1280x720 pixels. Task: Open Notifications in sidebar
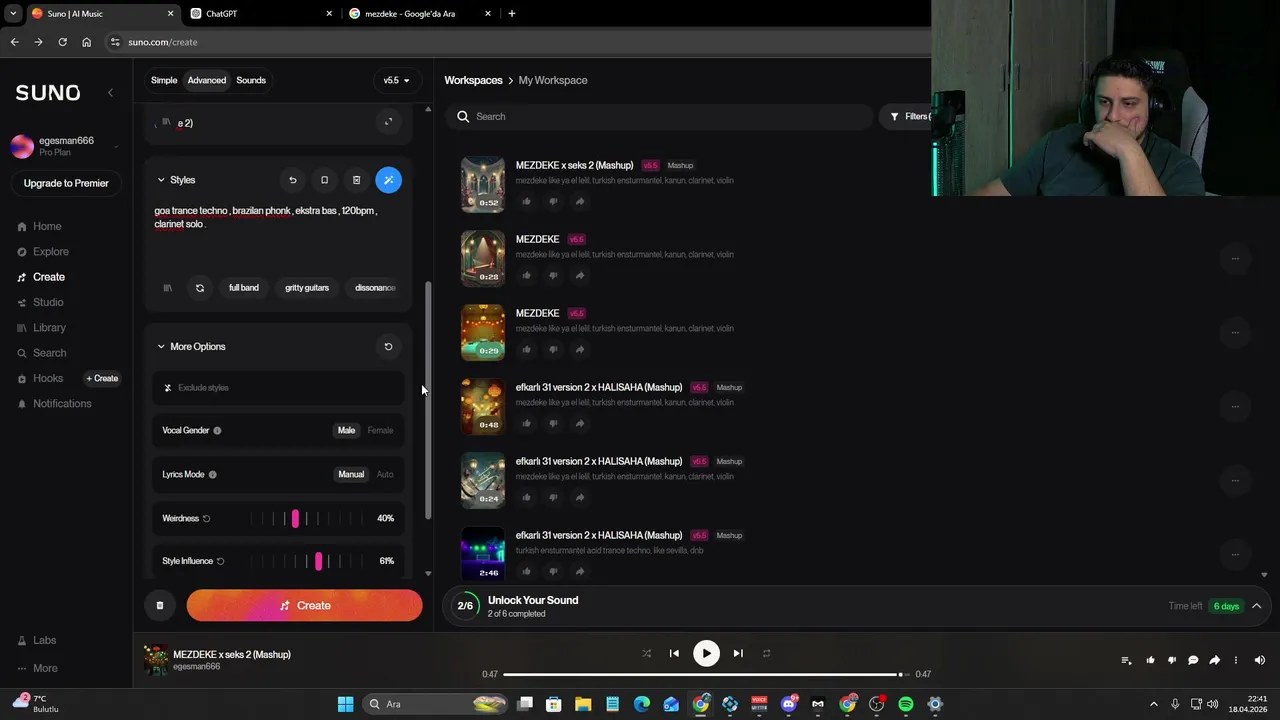click(x=62, y=404)
